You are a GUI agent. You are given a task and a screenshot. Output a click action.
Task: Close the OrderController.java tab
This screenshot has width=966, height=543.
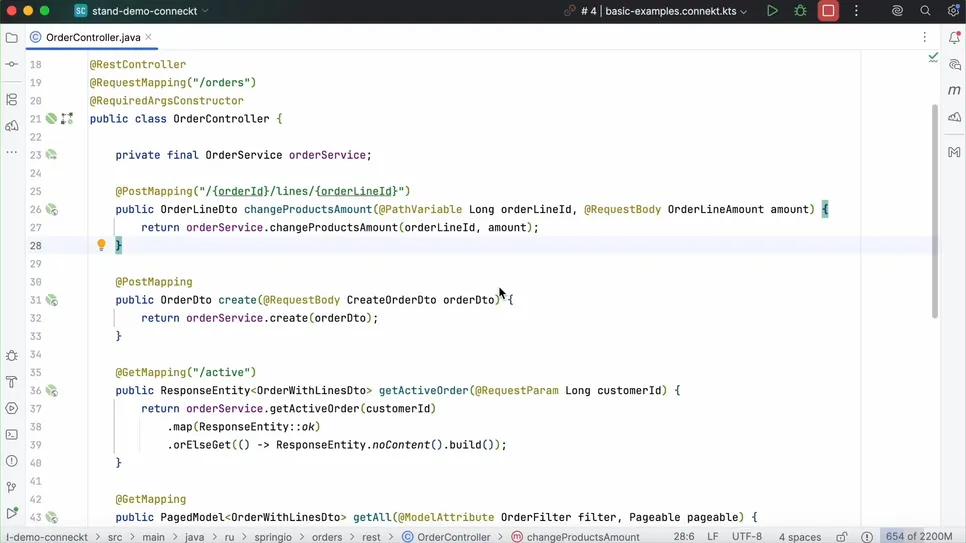[x=148, y=37]
